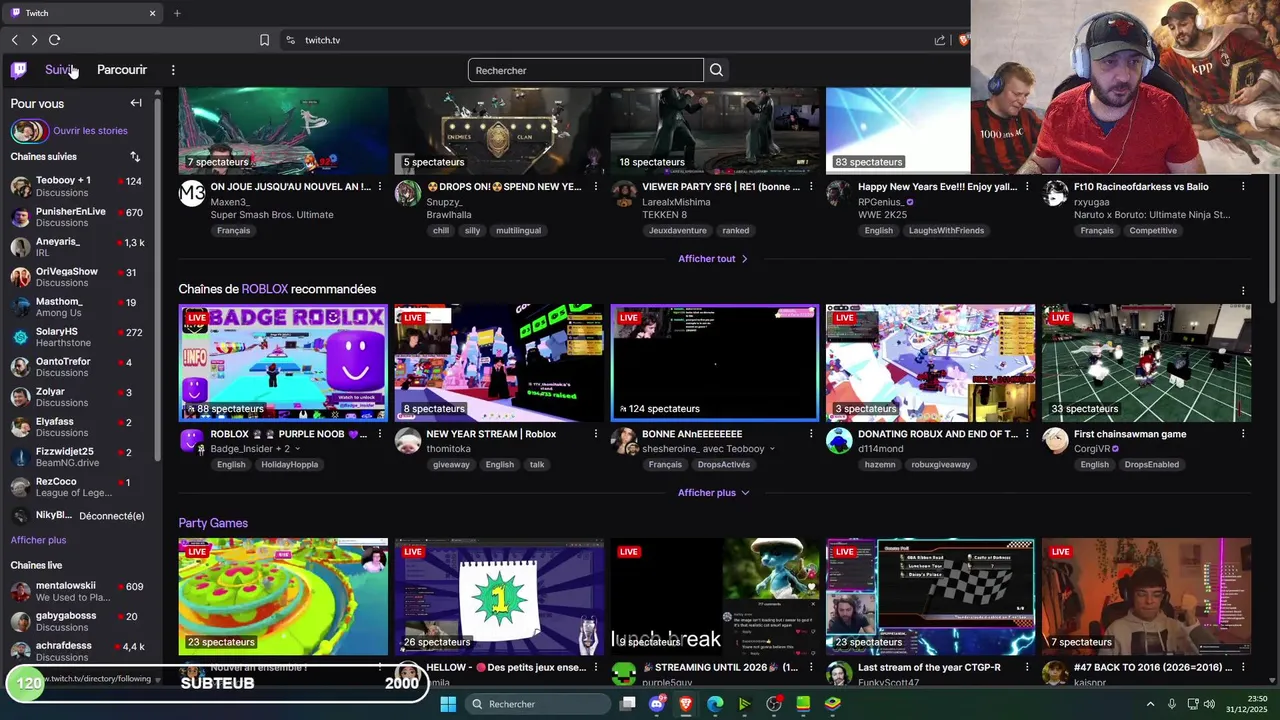Open ROBLOX recommended section options menu
This screenshot has width=1280, height=720.
pyautogui.click(x=1243, y=290)
